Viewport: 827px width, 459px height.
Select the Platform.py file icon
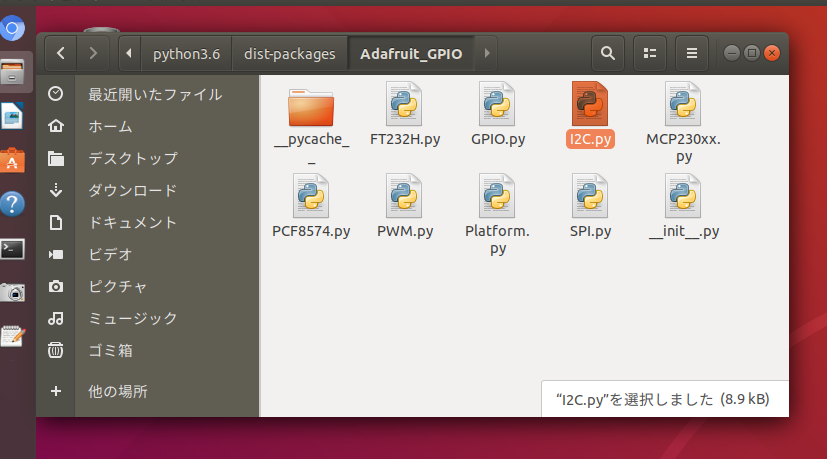tap(497, 196)
